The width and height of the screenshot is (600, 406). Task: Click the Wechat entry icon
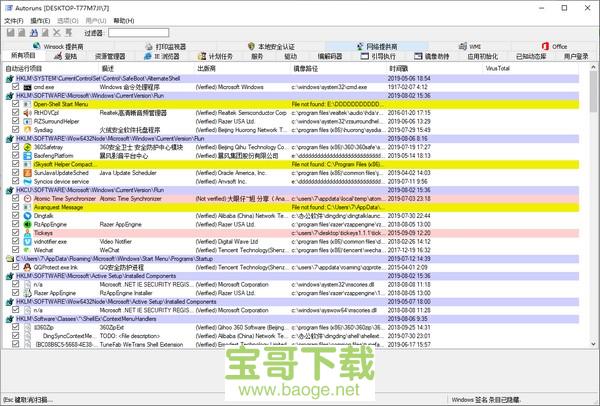(27, 250)
